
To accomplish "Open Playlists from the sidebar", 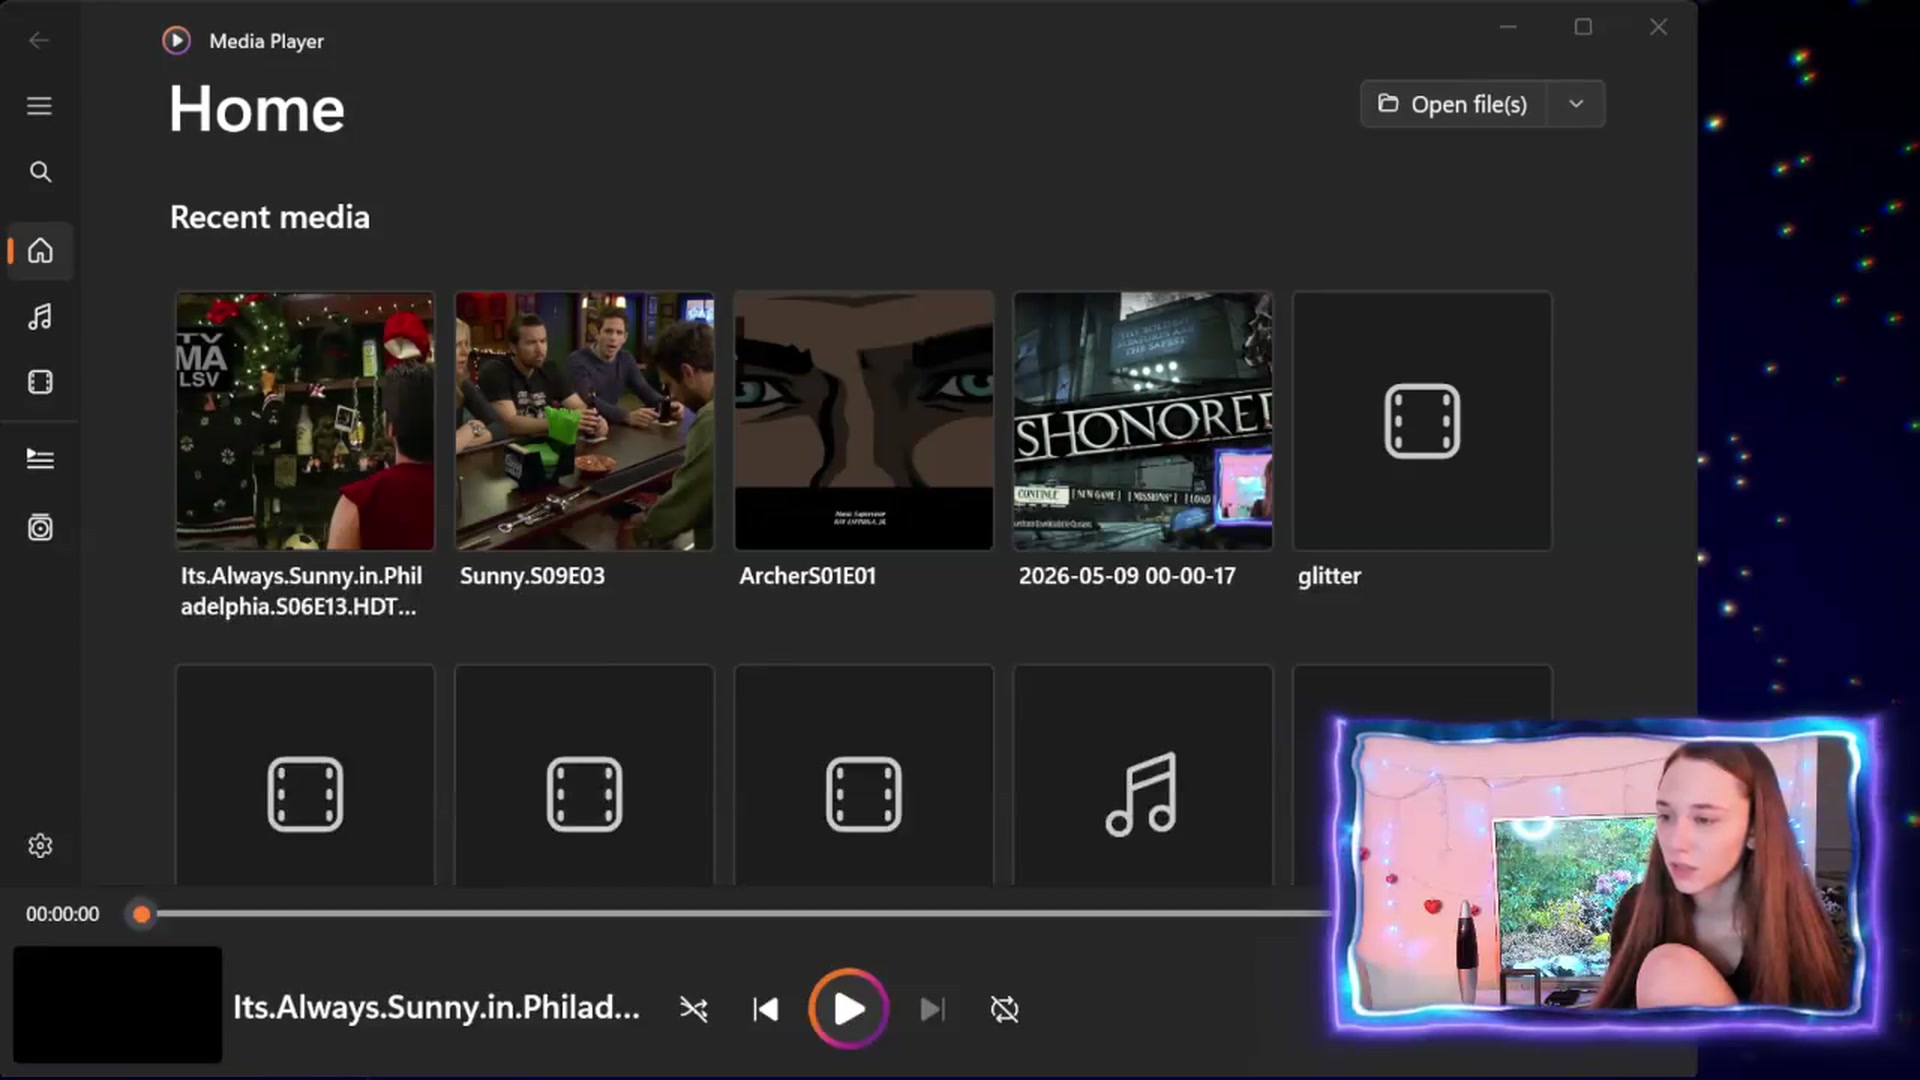I will [x=40, y=527].
